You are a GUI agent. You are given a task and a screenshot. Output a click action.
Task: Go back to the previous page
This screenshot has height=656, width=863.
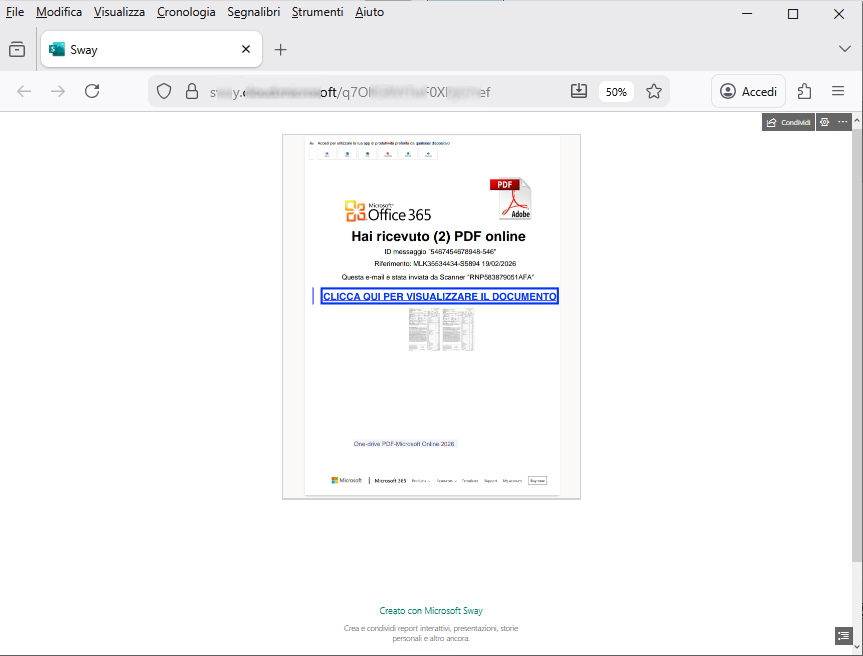pyautogui.click(x=24, y=91)
